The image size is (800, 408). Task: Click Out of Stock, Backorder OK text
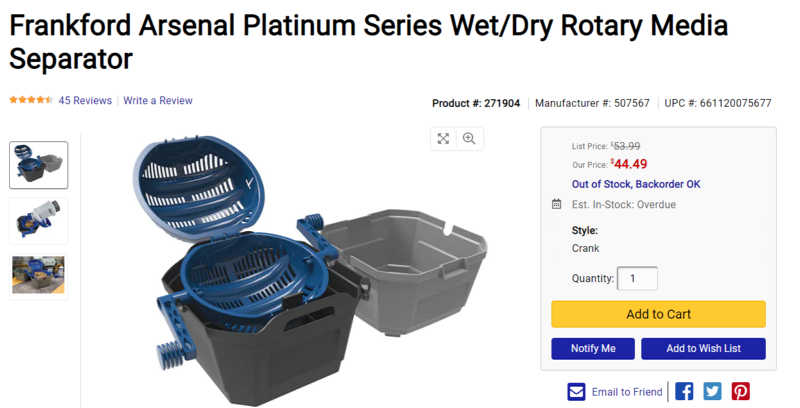(636, 185)
